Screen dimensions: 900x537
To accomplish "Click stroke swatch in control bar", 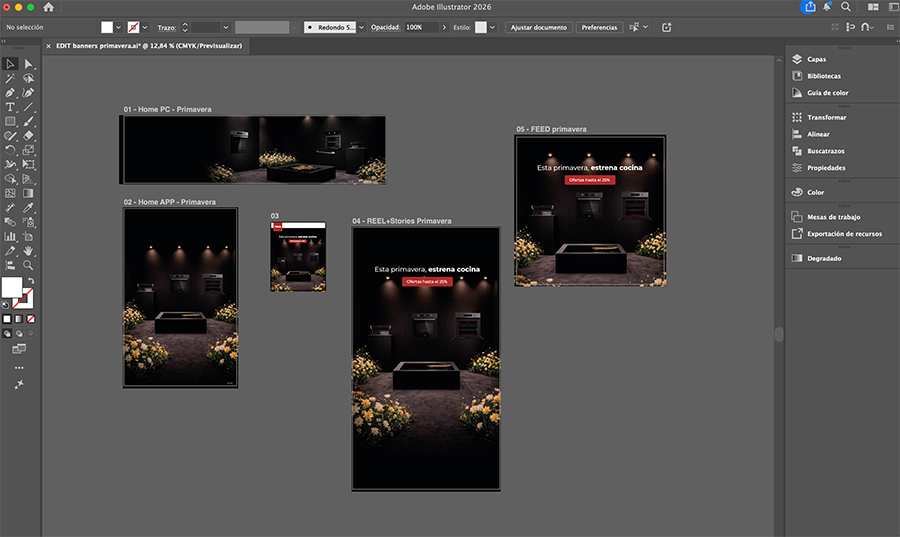I will 133,27.
